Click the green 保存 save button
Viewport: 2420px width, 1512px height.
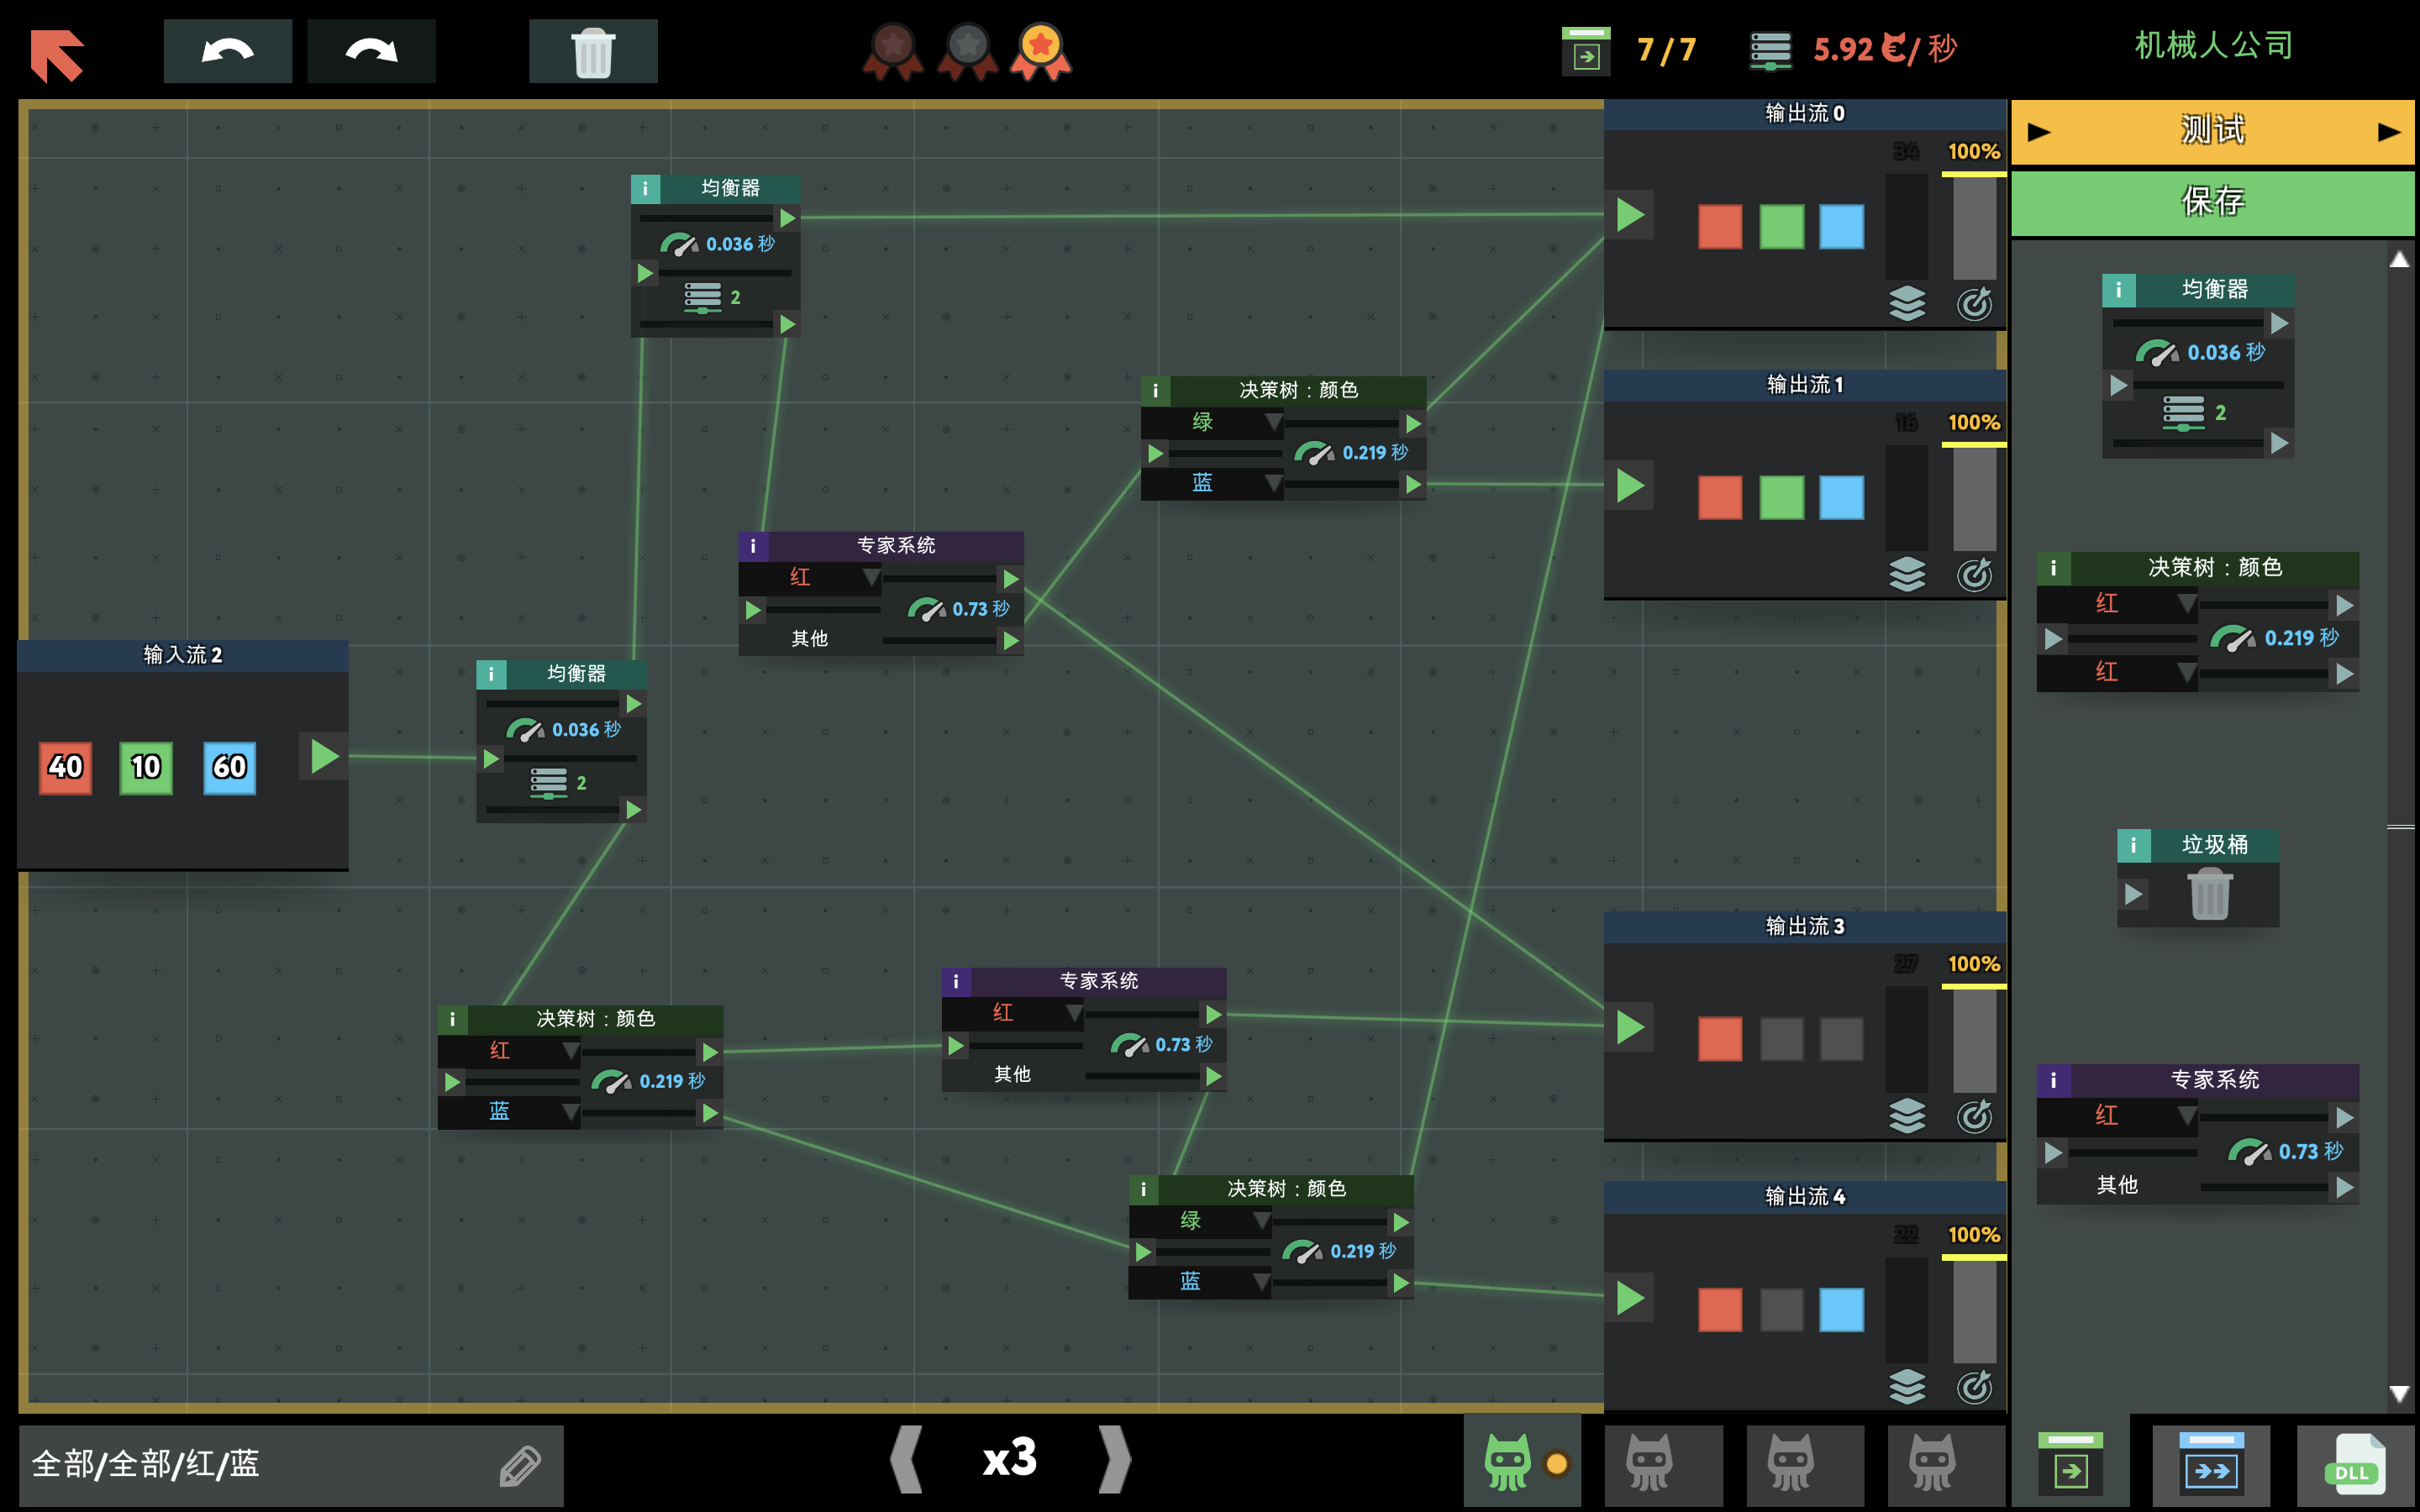[x=2212, y=203]
